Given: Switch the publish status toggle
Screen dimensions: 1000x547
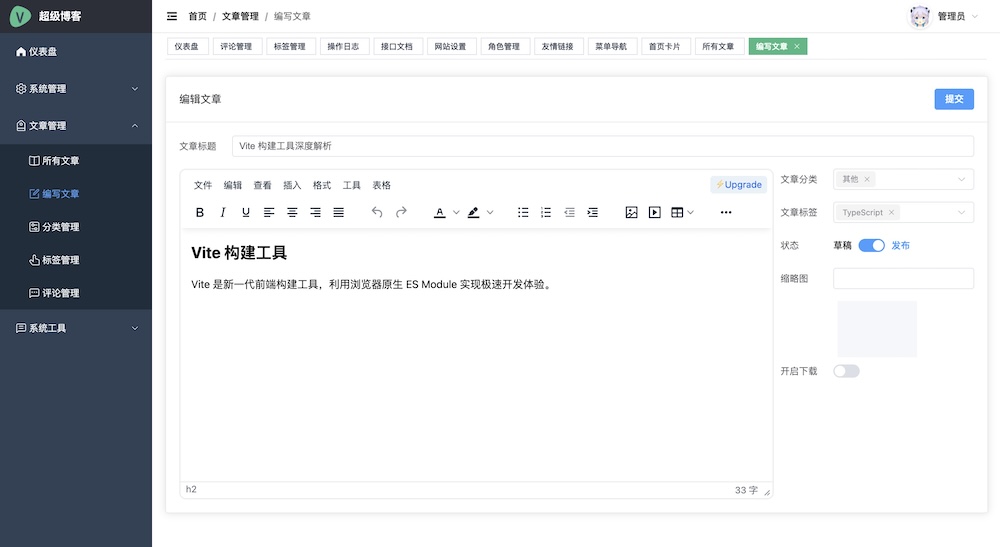Looking at the screenshot, I should [871, 245].
